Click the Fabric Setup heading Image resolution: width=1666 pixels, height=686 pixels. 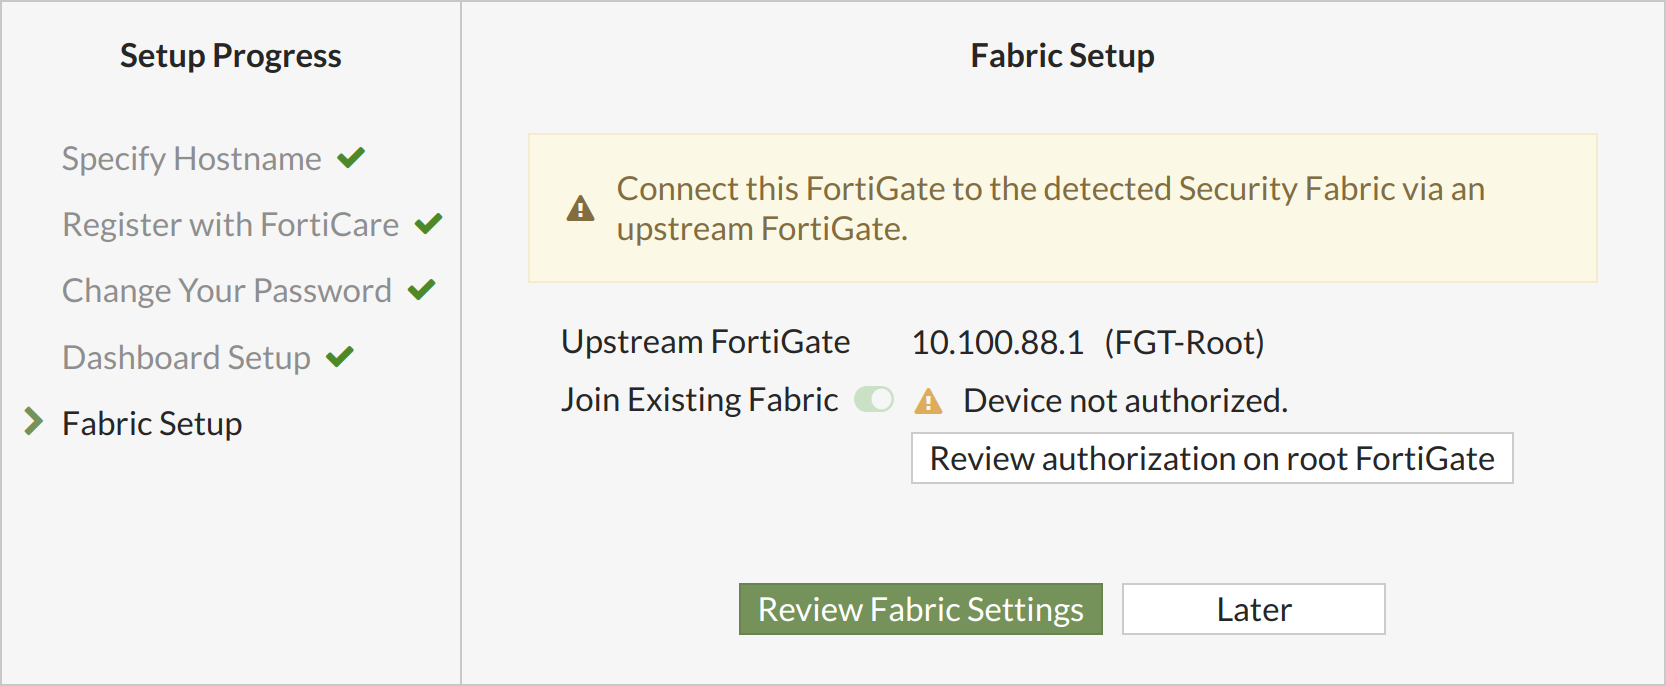tap(1062, 56)
